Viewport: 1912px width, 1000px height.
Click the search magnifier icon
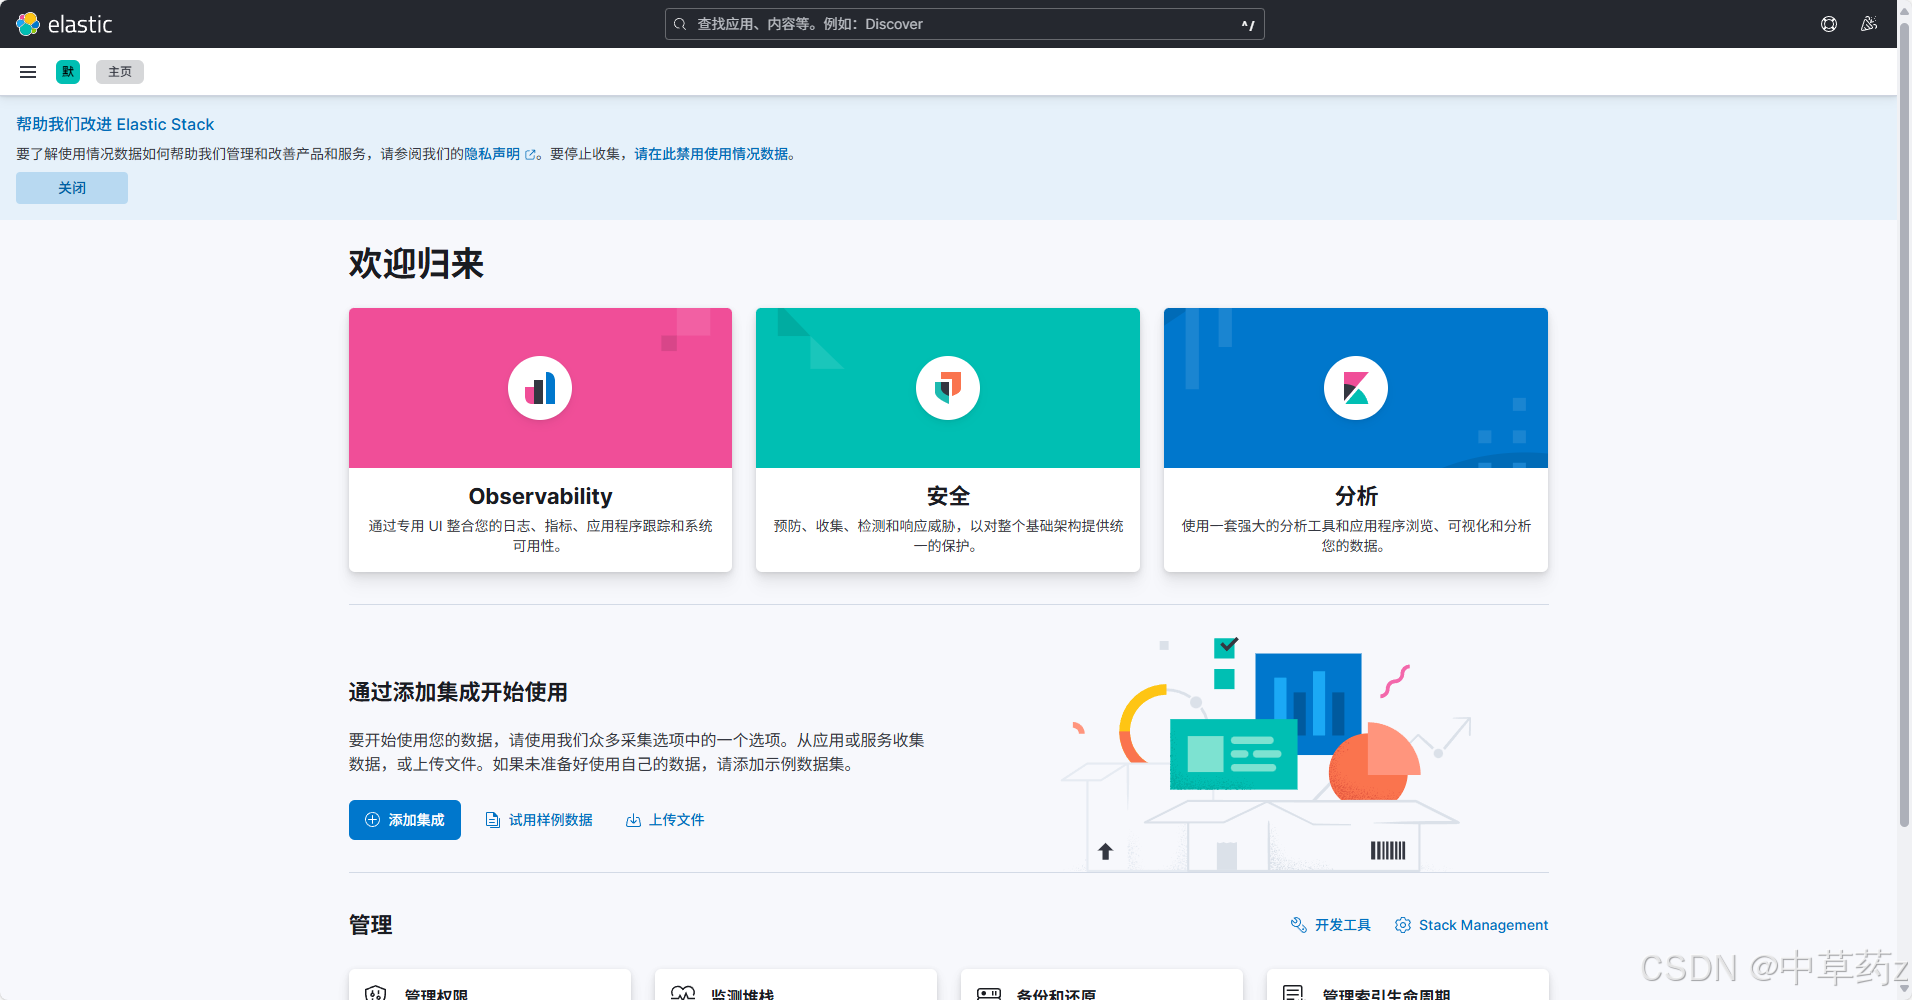point(680,24)
